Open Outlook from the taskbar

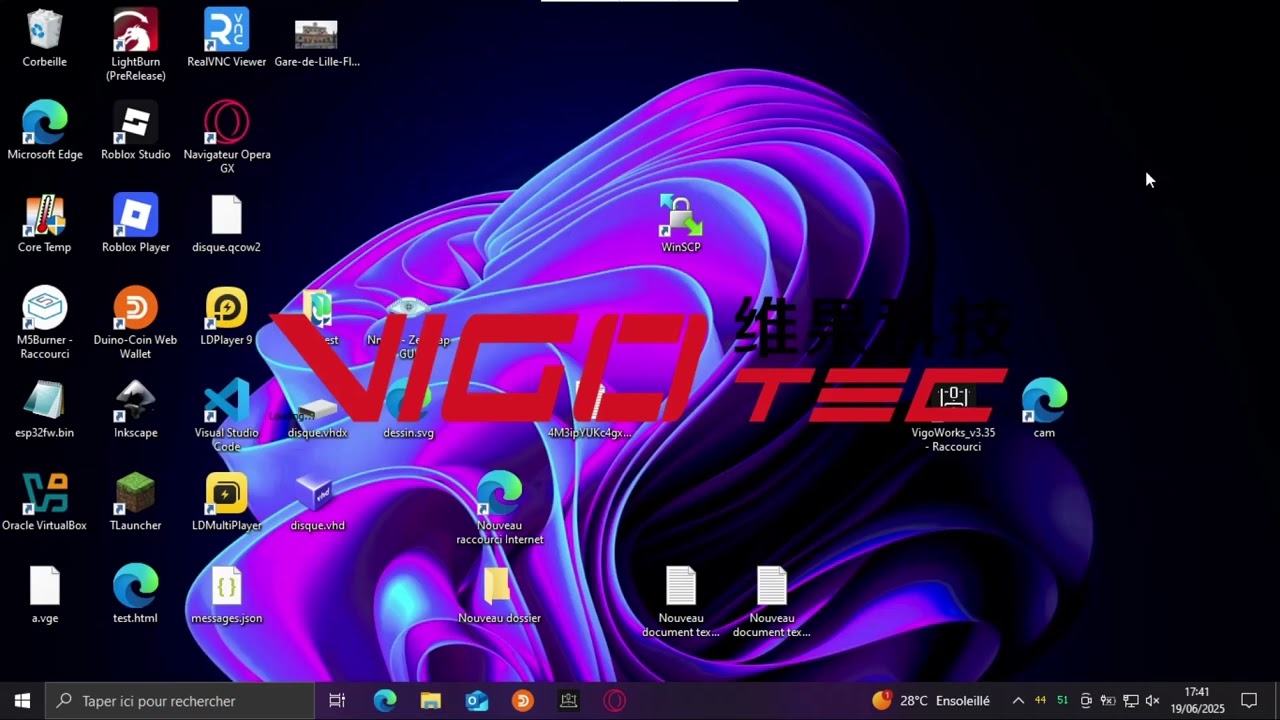point(477,701)
